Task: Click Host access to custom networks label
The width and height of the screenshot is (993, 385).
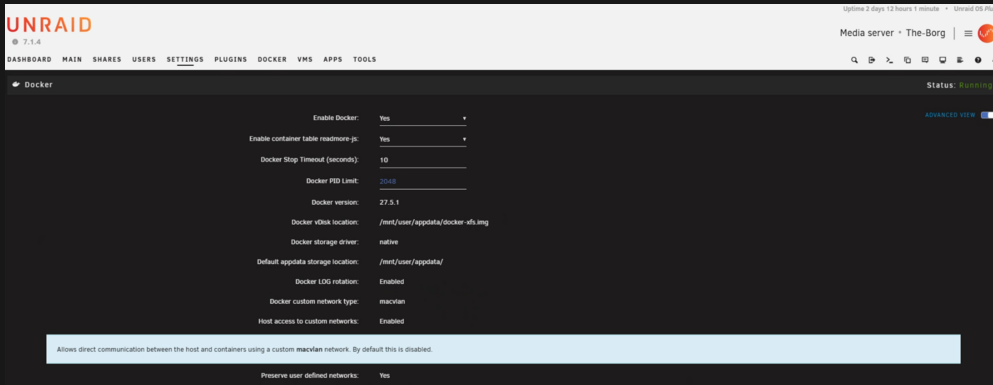Action: pyautogui.click(x=308, y=321)
